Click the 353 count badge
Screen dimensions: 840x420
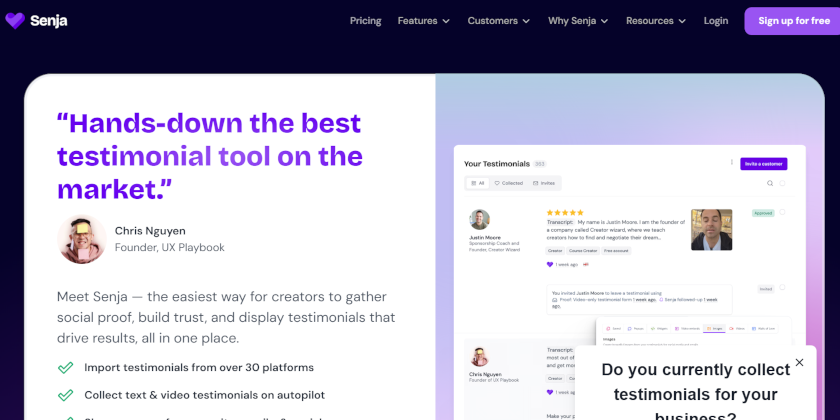tap(539, 164)
